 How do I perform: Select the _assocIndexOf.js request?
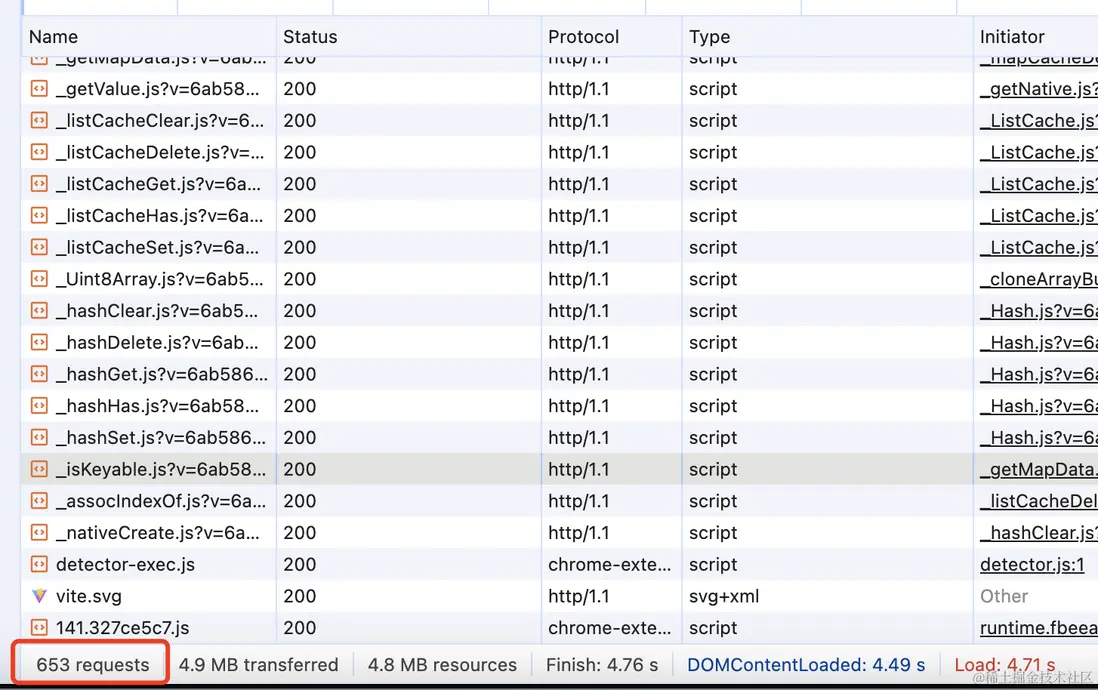[161, 501]
